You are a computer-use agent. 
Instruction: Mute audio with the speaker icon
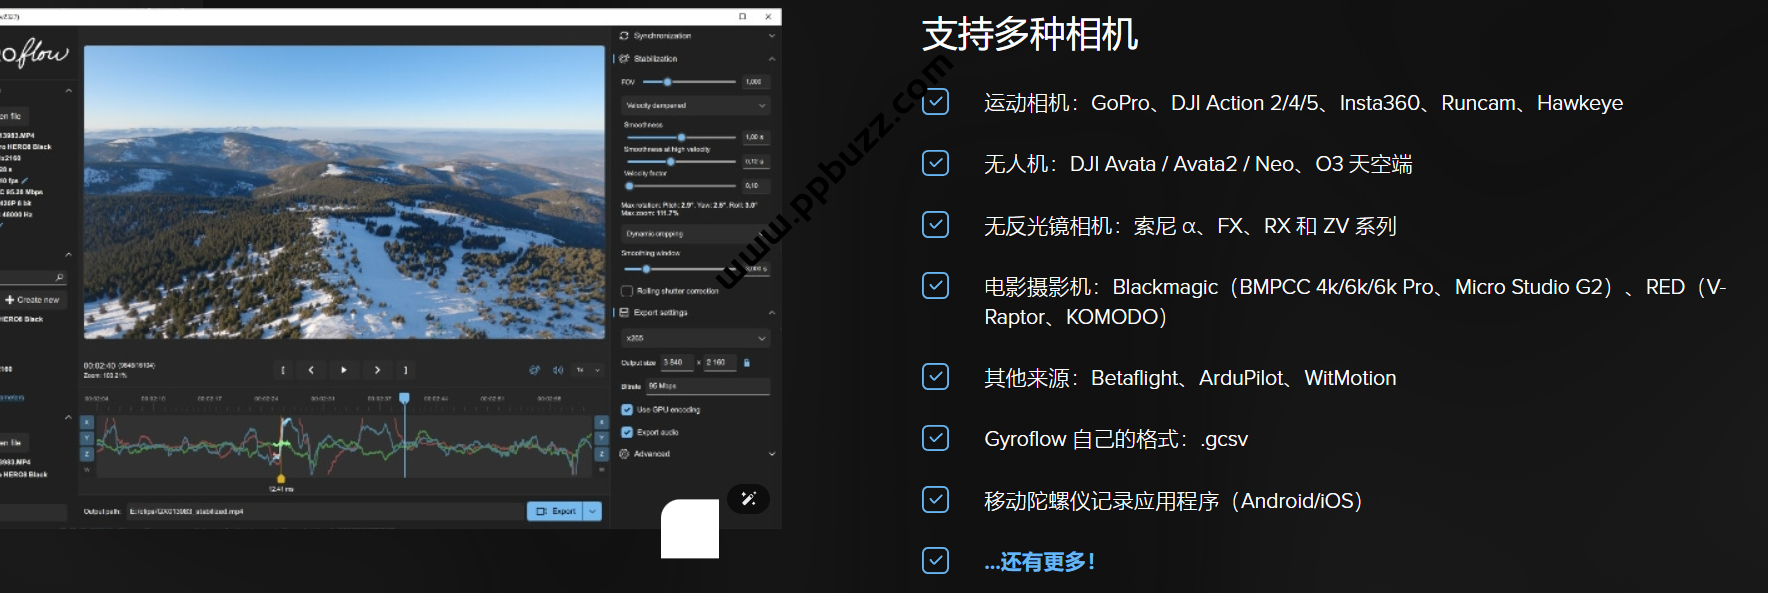pyautogui.click(x=558, y=370)
